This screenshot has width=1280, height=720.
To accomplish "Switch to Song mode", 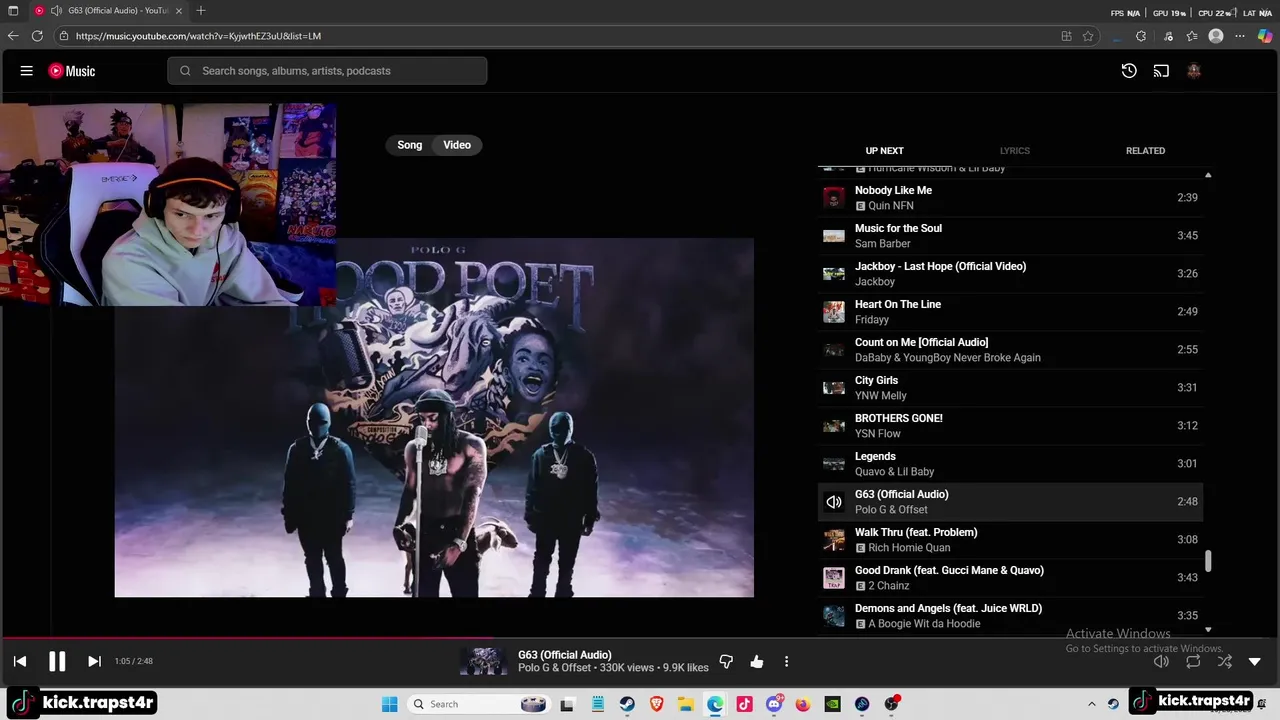I will coord(410,145).
